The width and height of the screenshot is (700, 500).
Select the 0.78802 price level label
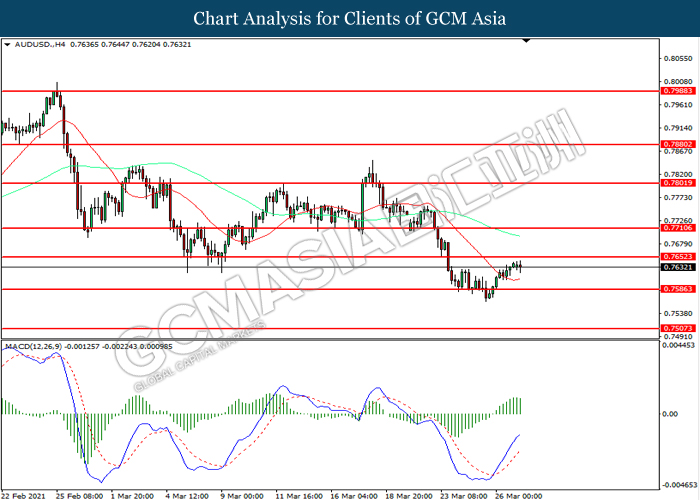click(x=678, y=145)
